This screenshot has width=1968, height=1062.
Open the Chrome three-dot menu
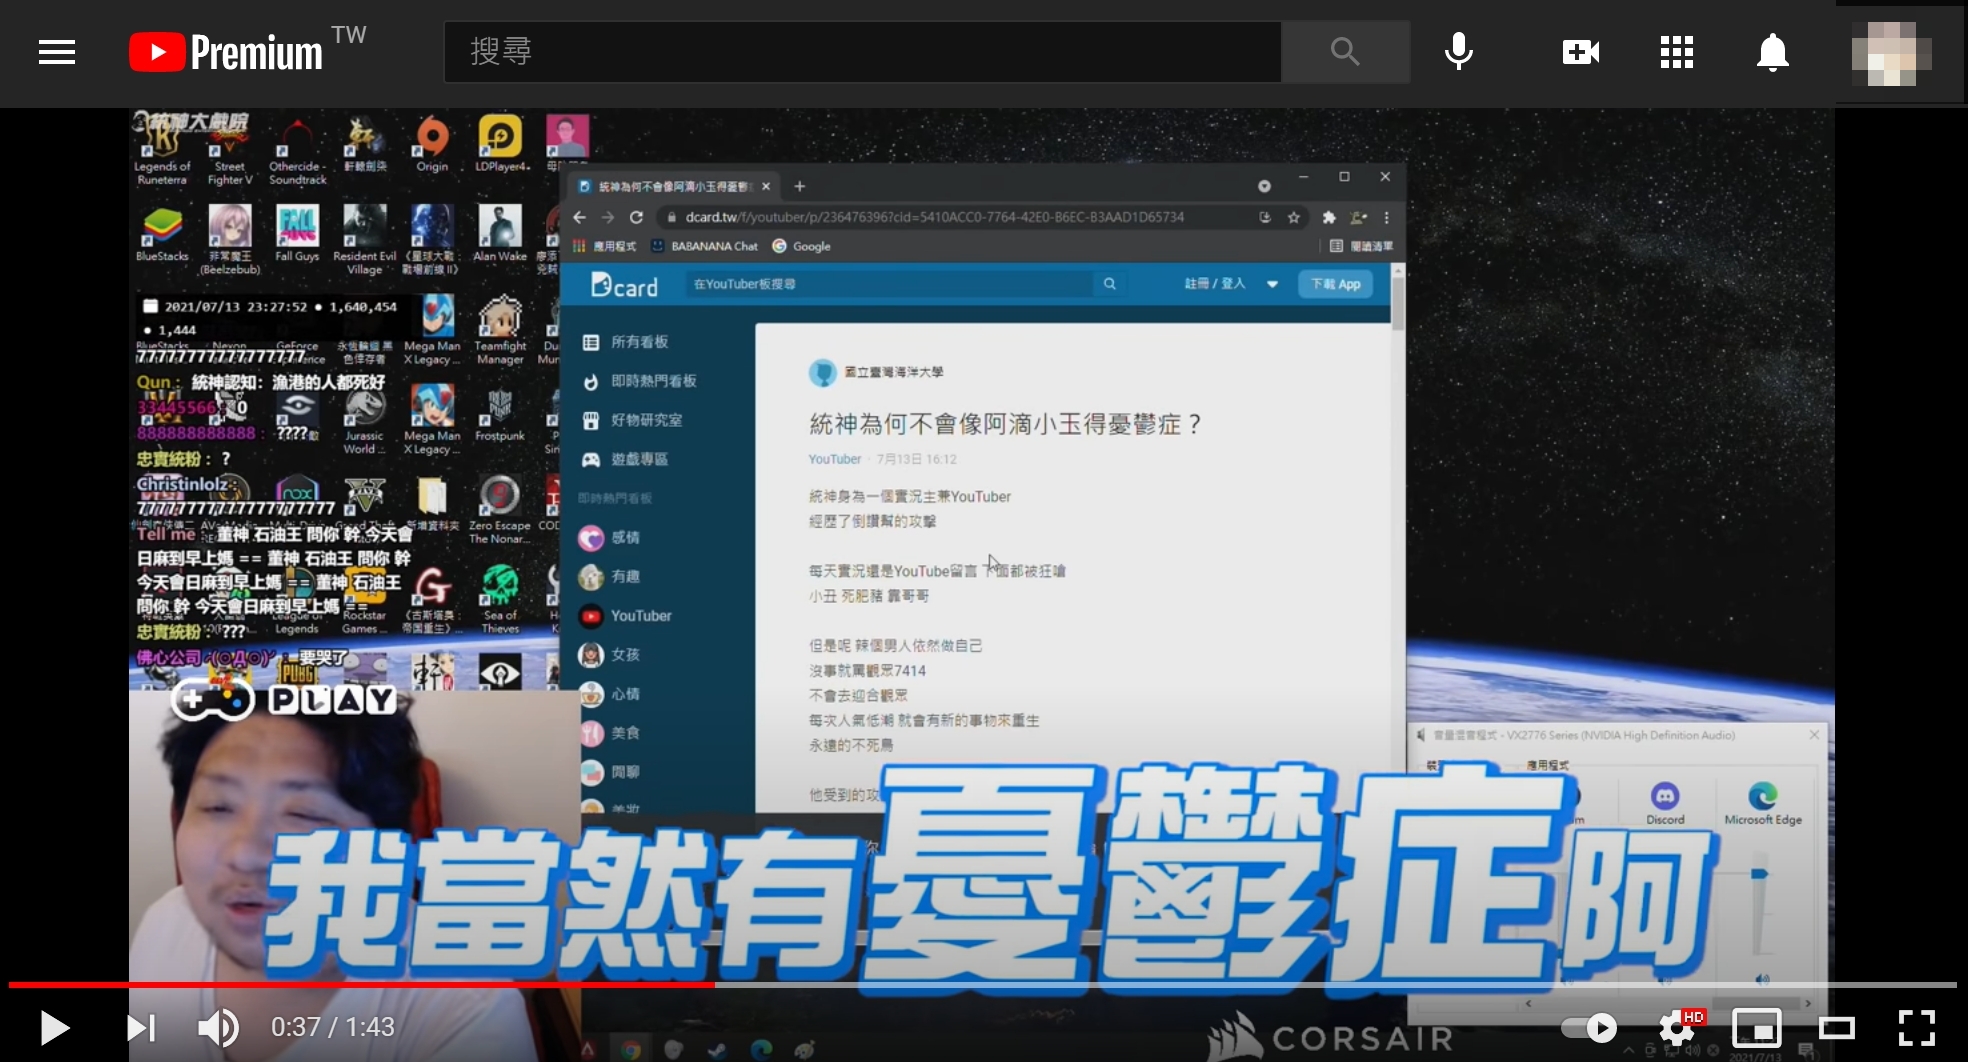(x=1386, y=217)
